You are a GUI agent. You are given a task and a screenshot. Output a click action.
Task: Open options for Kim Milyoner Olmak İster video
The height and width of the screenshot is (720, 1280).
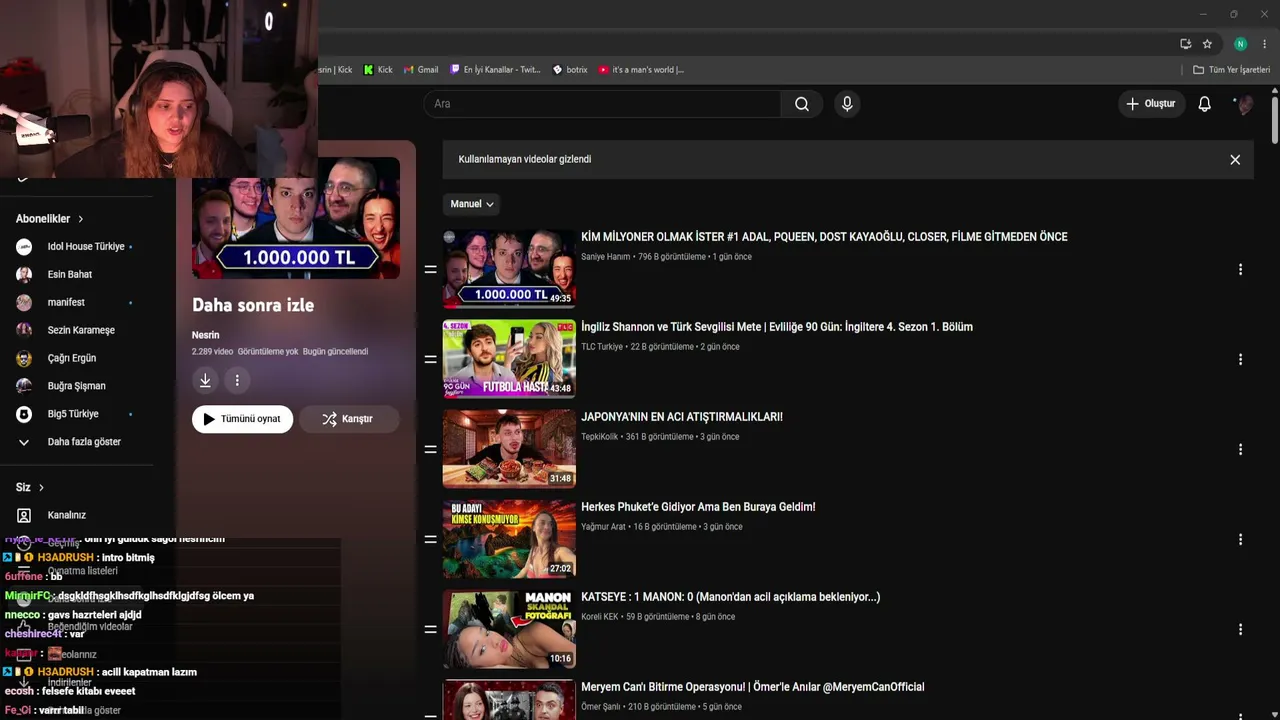(1240, 269)
